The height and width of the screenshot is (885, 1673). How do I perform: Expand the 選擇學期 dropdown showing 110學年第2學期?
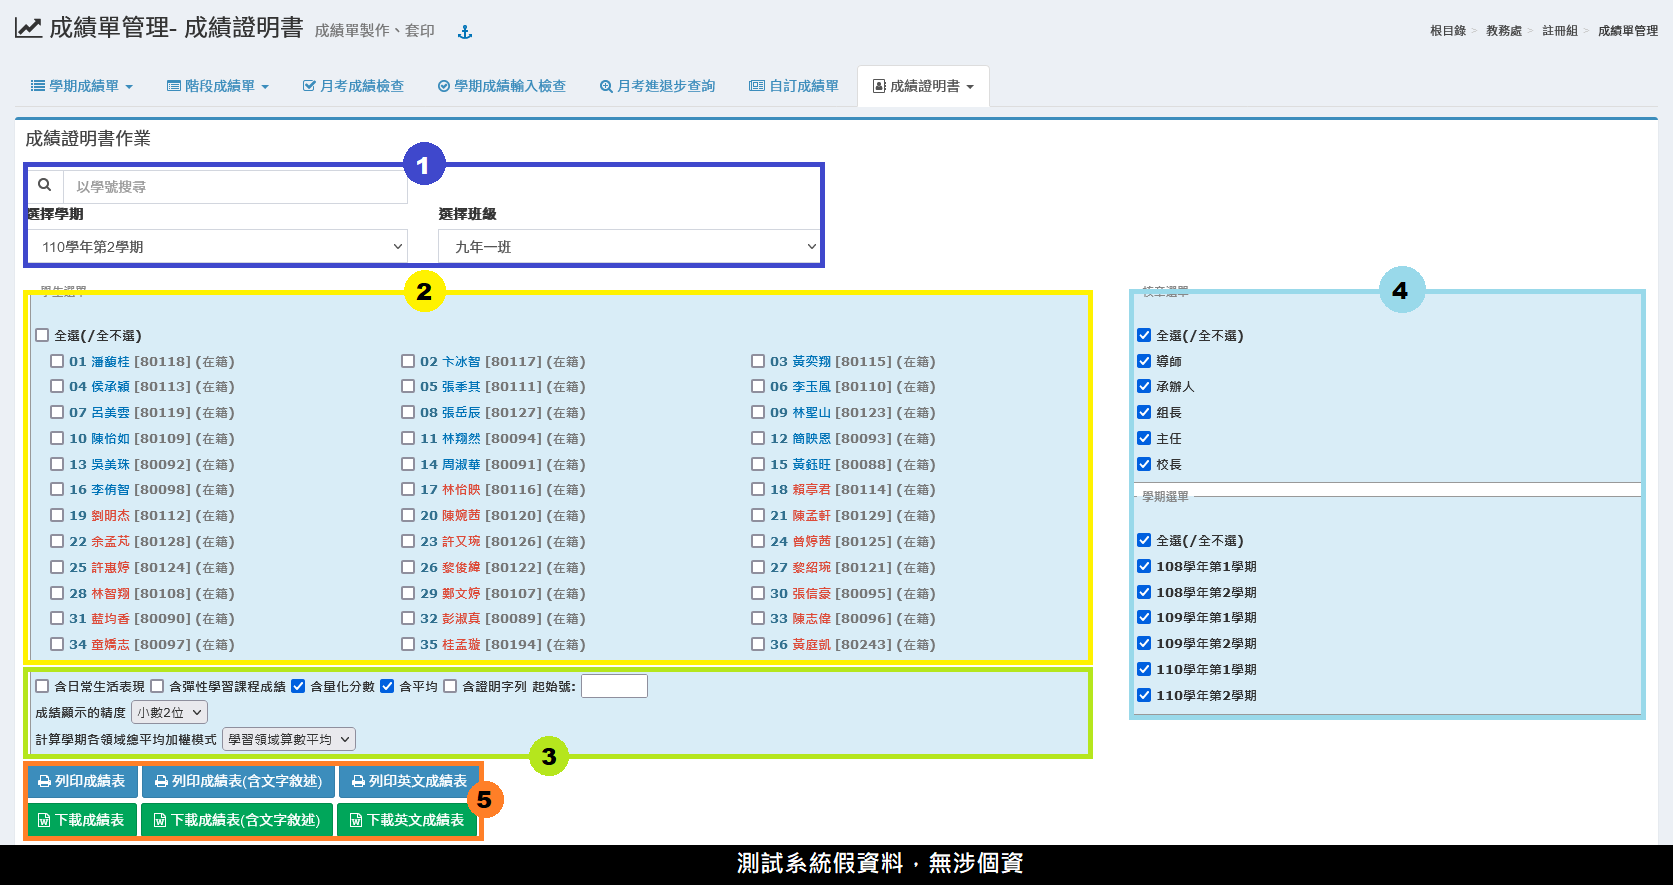click(x=217, y=246)
